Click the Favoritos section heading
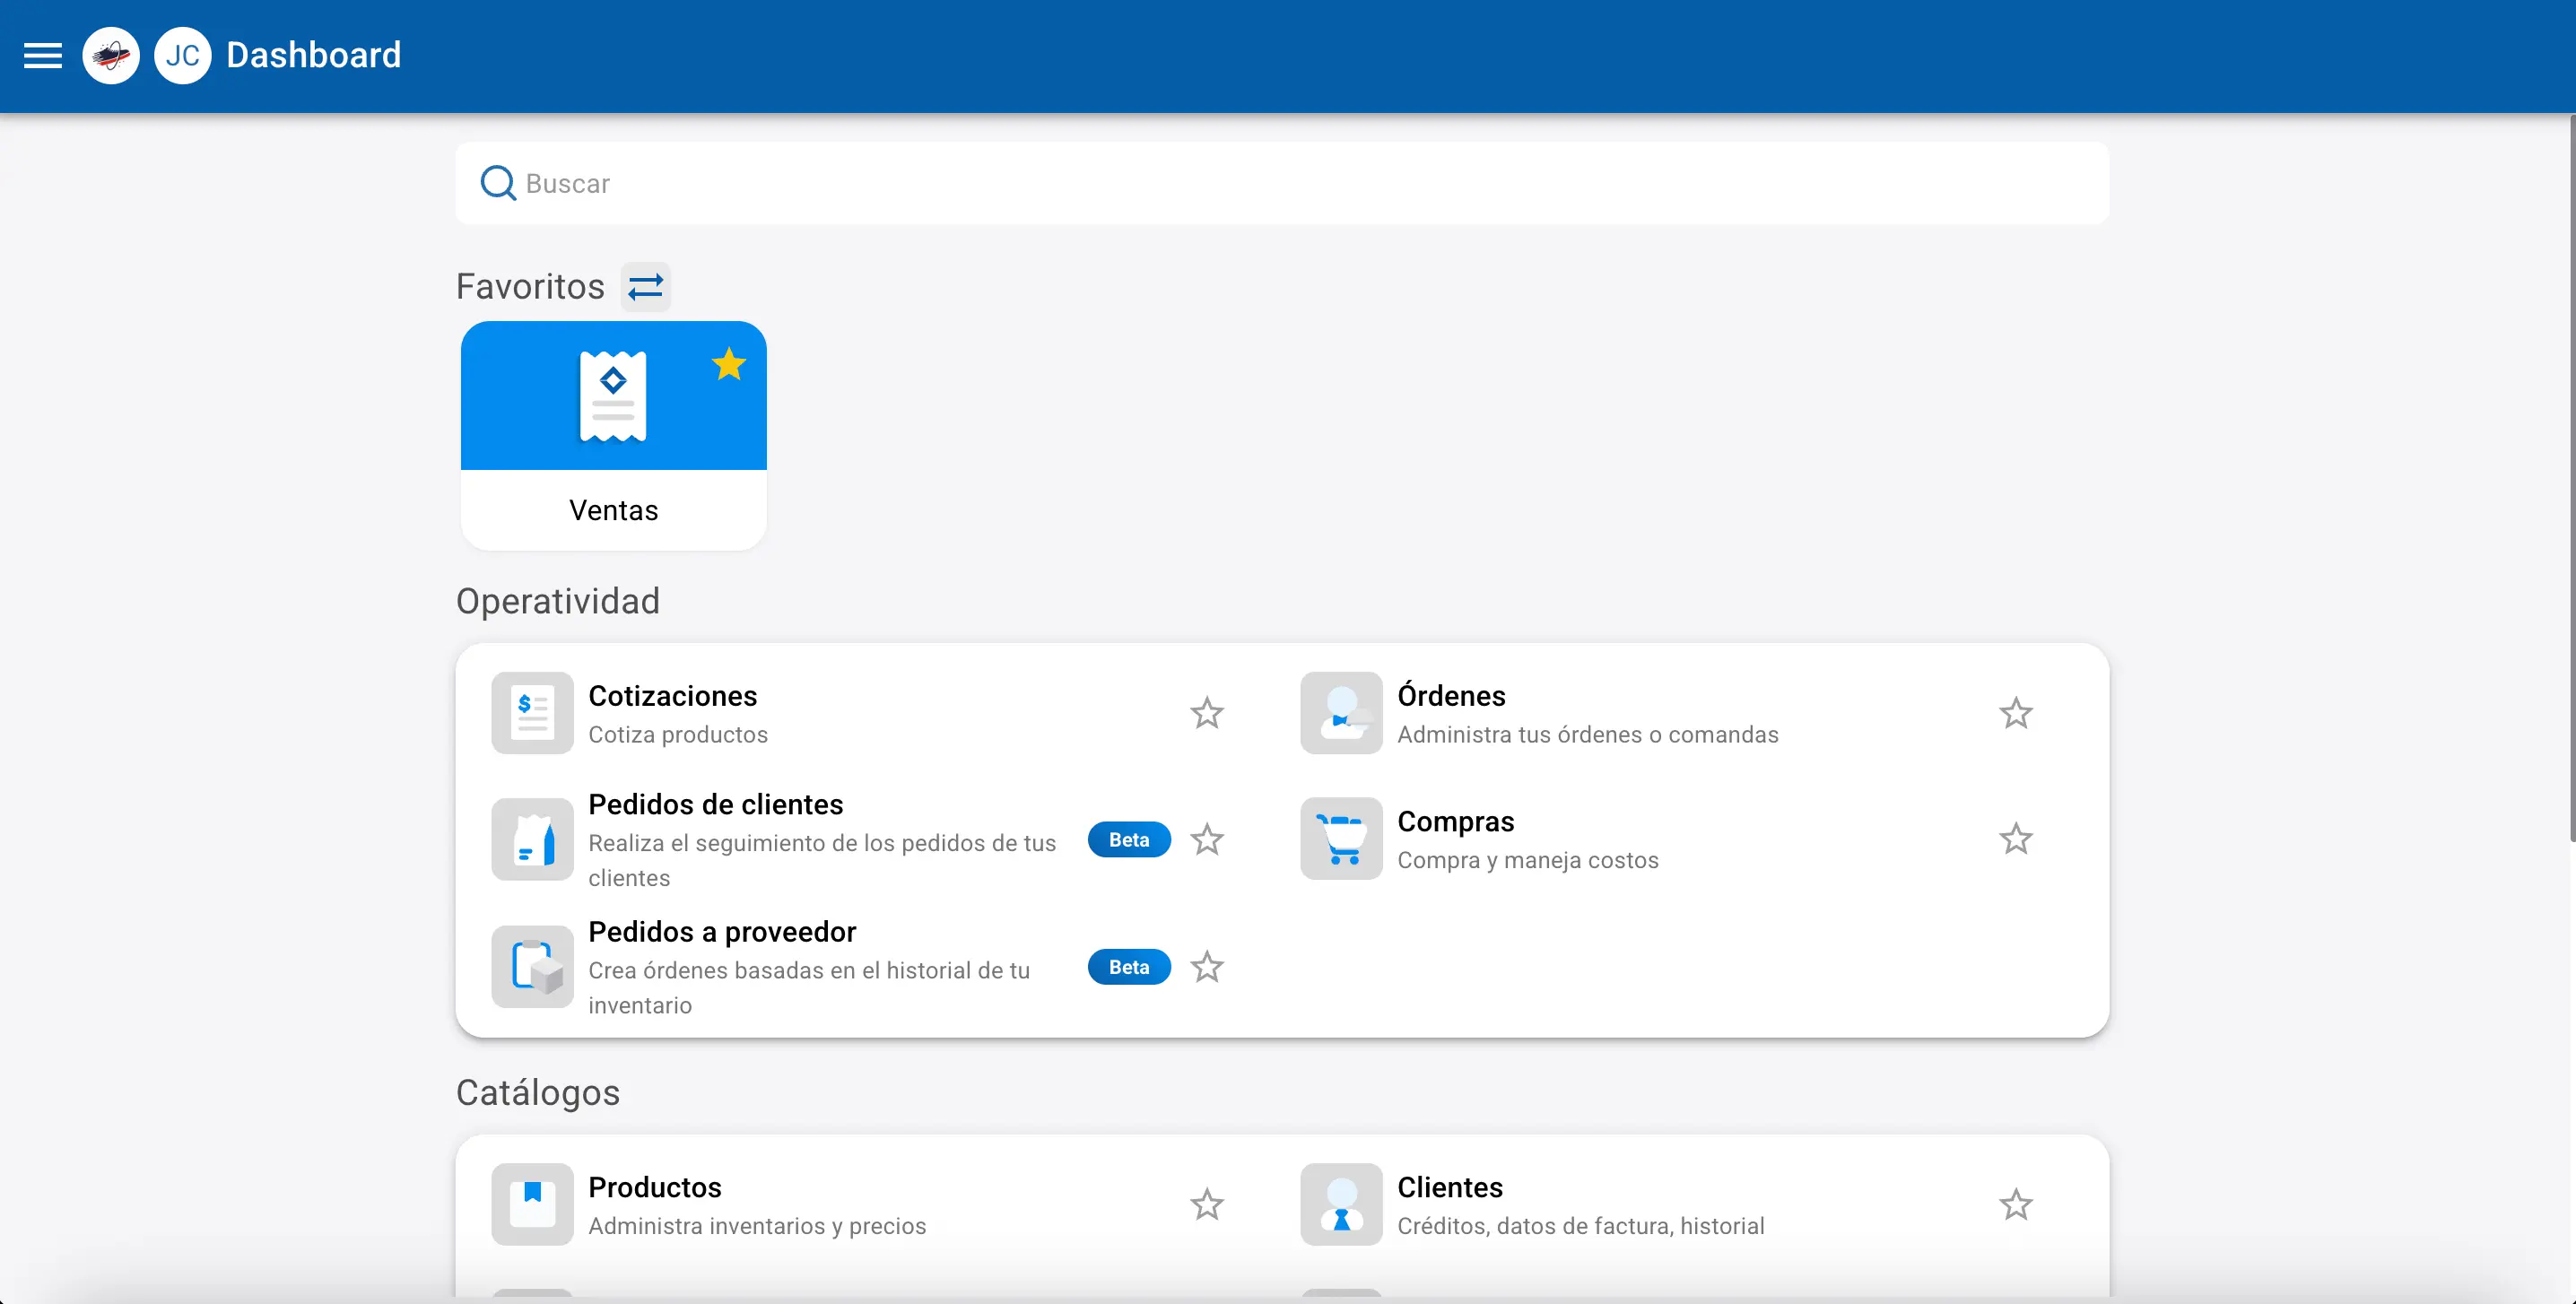Image resolution: width=2576 pixels, height=1304 pixels. [530, 287]
